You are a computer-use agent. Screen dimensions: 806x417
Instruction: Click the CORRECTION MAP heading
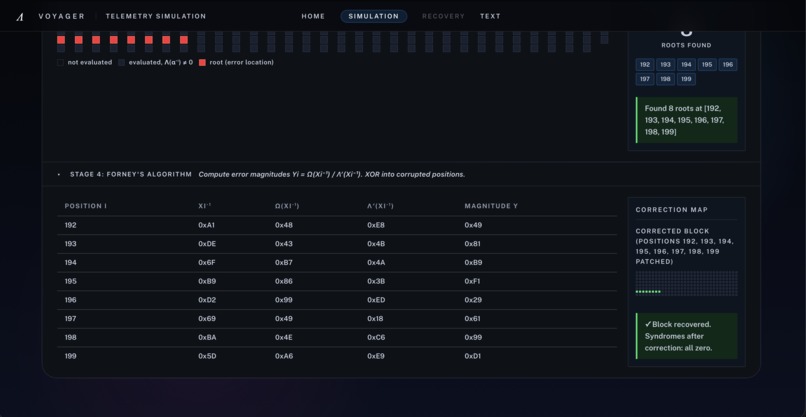[671, 210]
